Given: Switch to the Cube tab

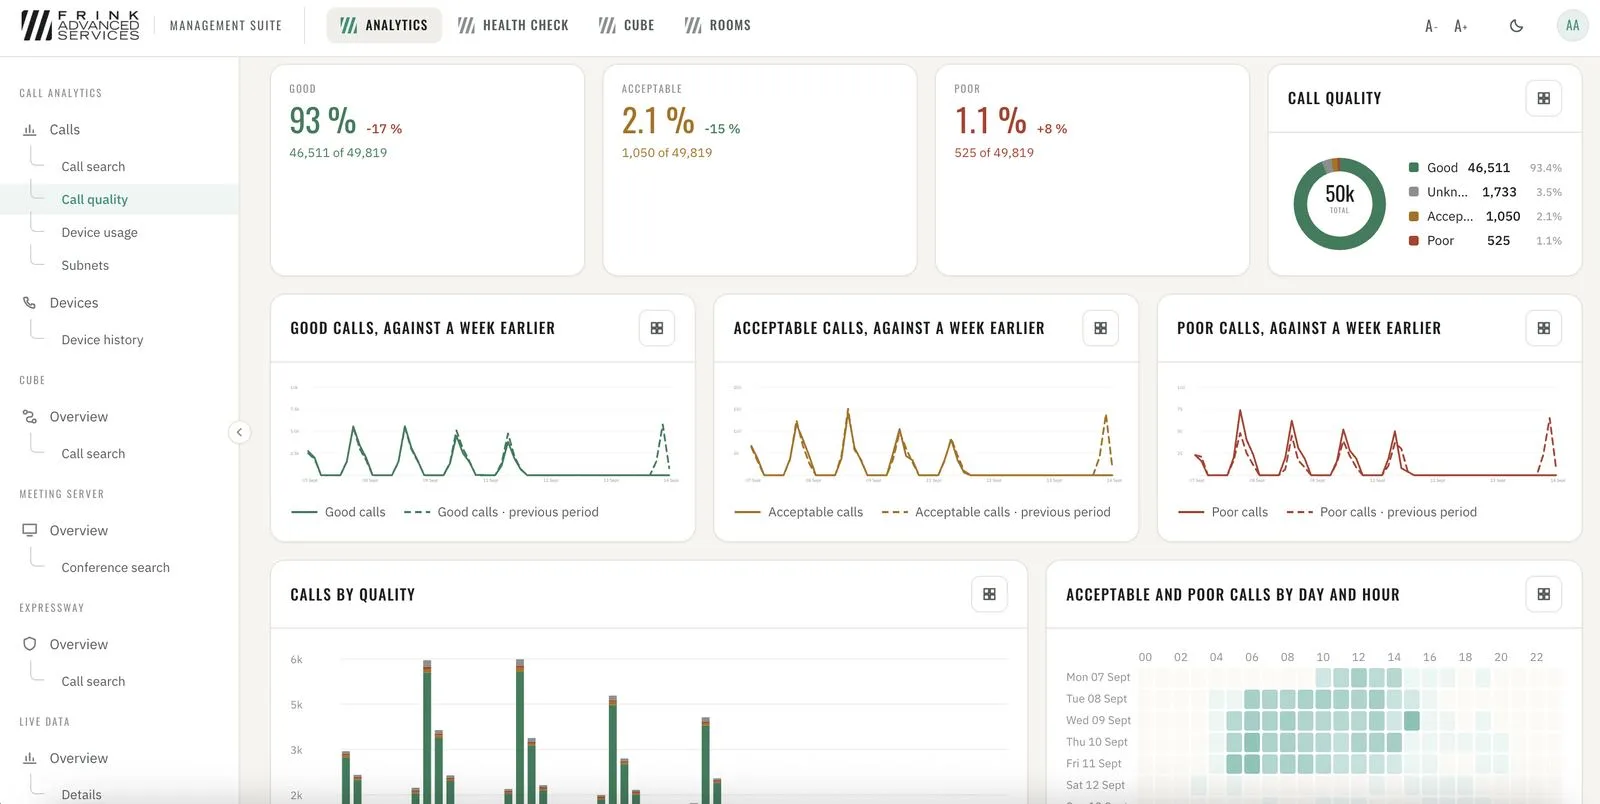Looking at the screenshot, I should (x=627, y=25).
